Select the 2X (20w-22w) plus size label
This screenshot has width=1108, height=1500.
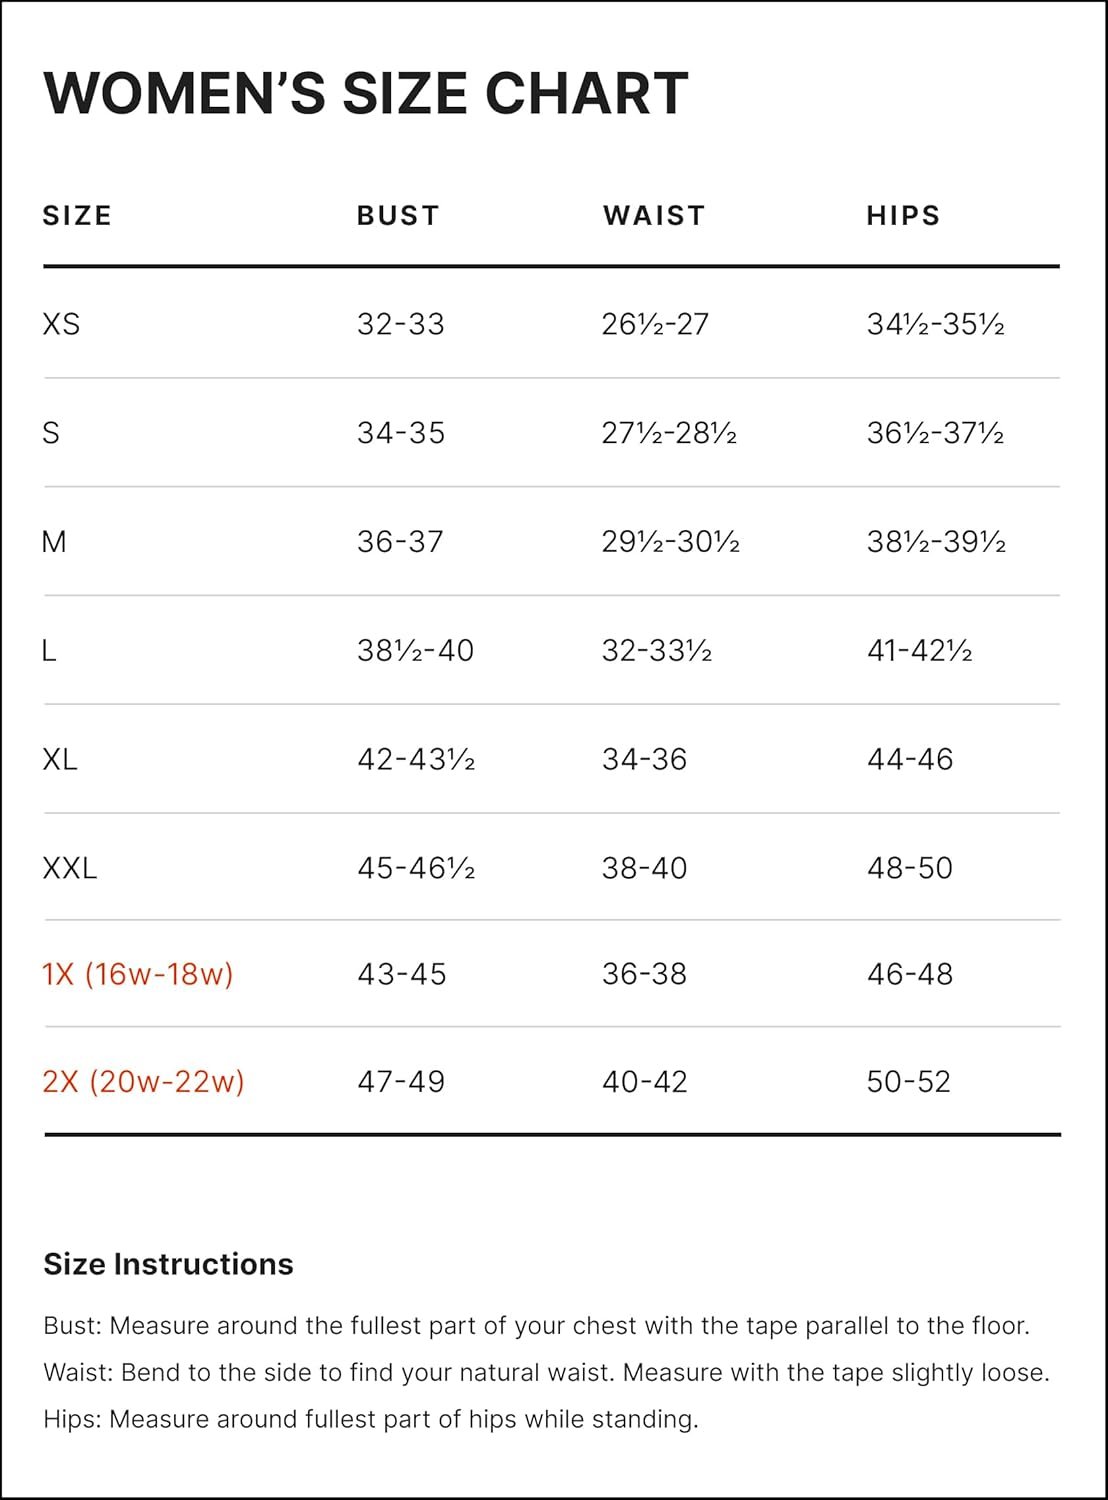click(143, 1081)
